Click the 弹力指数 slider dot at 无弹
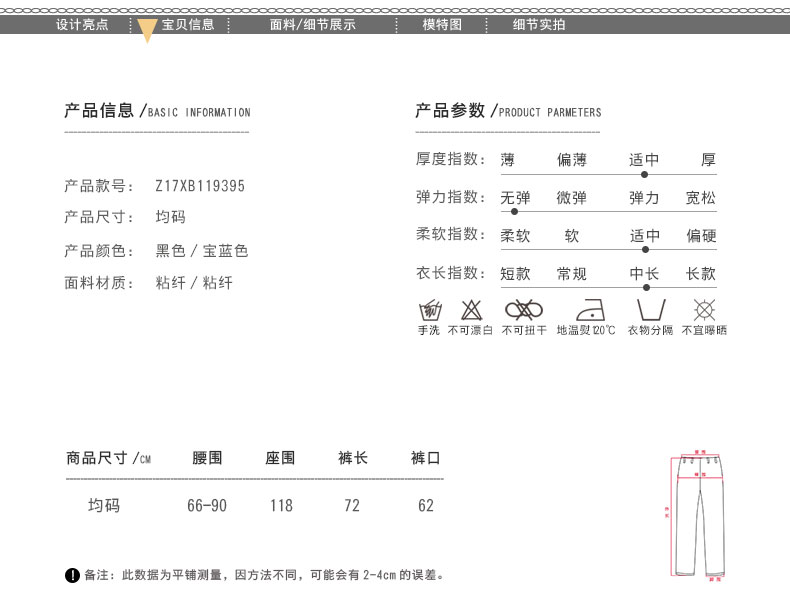 (514, 212)
